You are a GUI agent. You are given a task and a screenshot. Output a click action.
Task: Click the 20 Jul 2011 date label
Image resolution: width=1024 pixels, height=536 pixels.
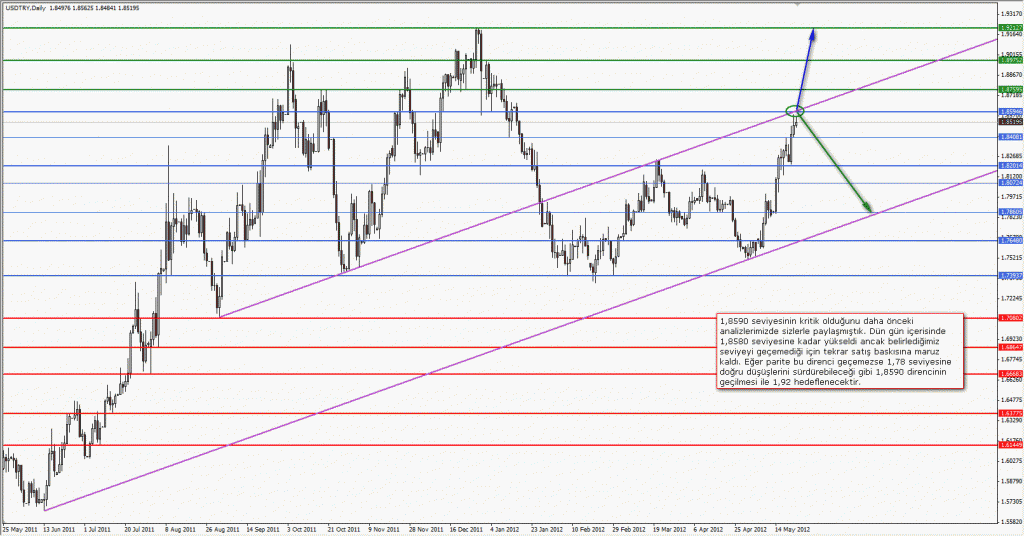[x=138, y=529]
